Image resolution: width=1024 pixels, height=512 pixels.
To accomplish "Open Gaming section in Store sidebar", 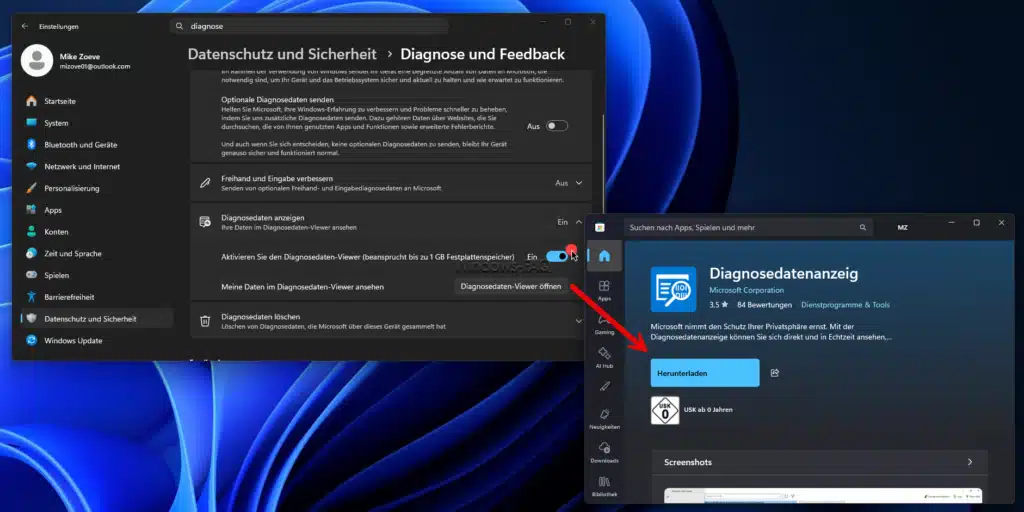I will (604, 324).
